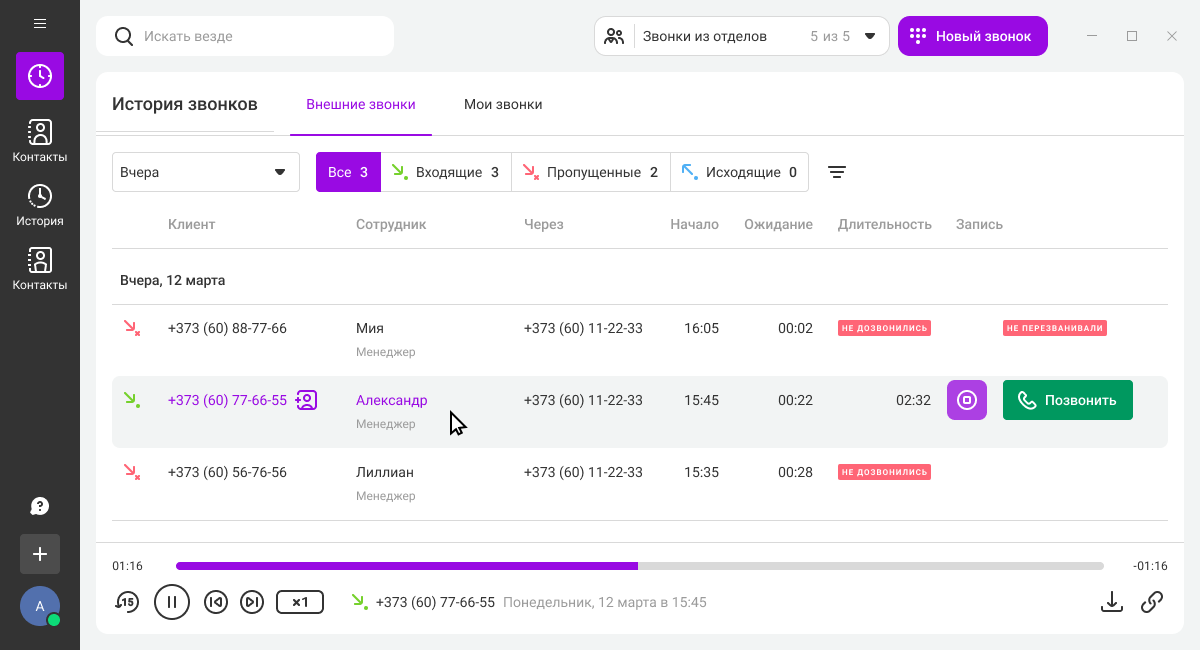Open help chat bubble in sidebar
The image size is (1200, 650).
point(40,506)
